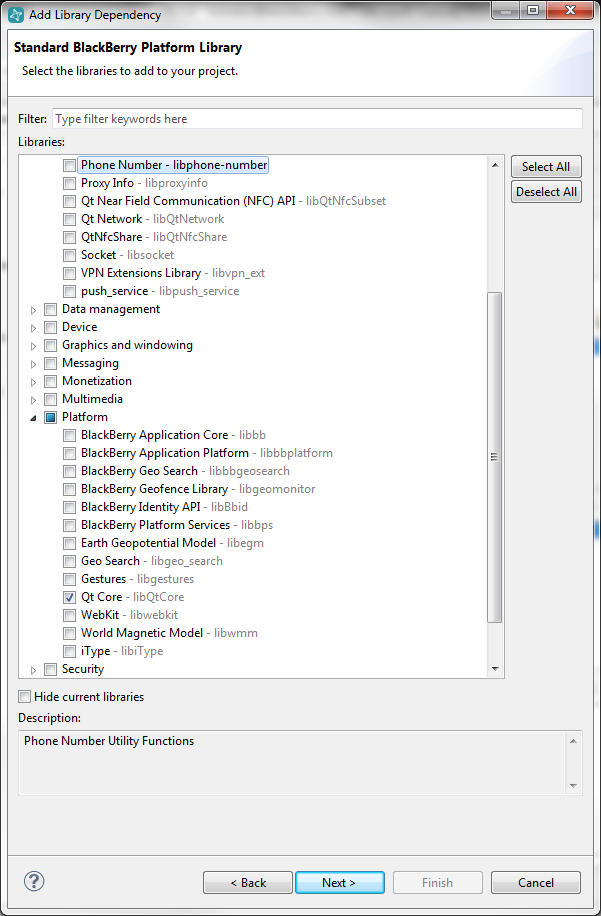Click the libraries list scroll up arrow
This screenshot has width=601, height=916.
coord(495,165)
